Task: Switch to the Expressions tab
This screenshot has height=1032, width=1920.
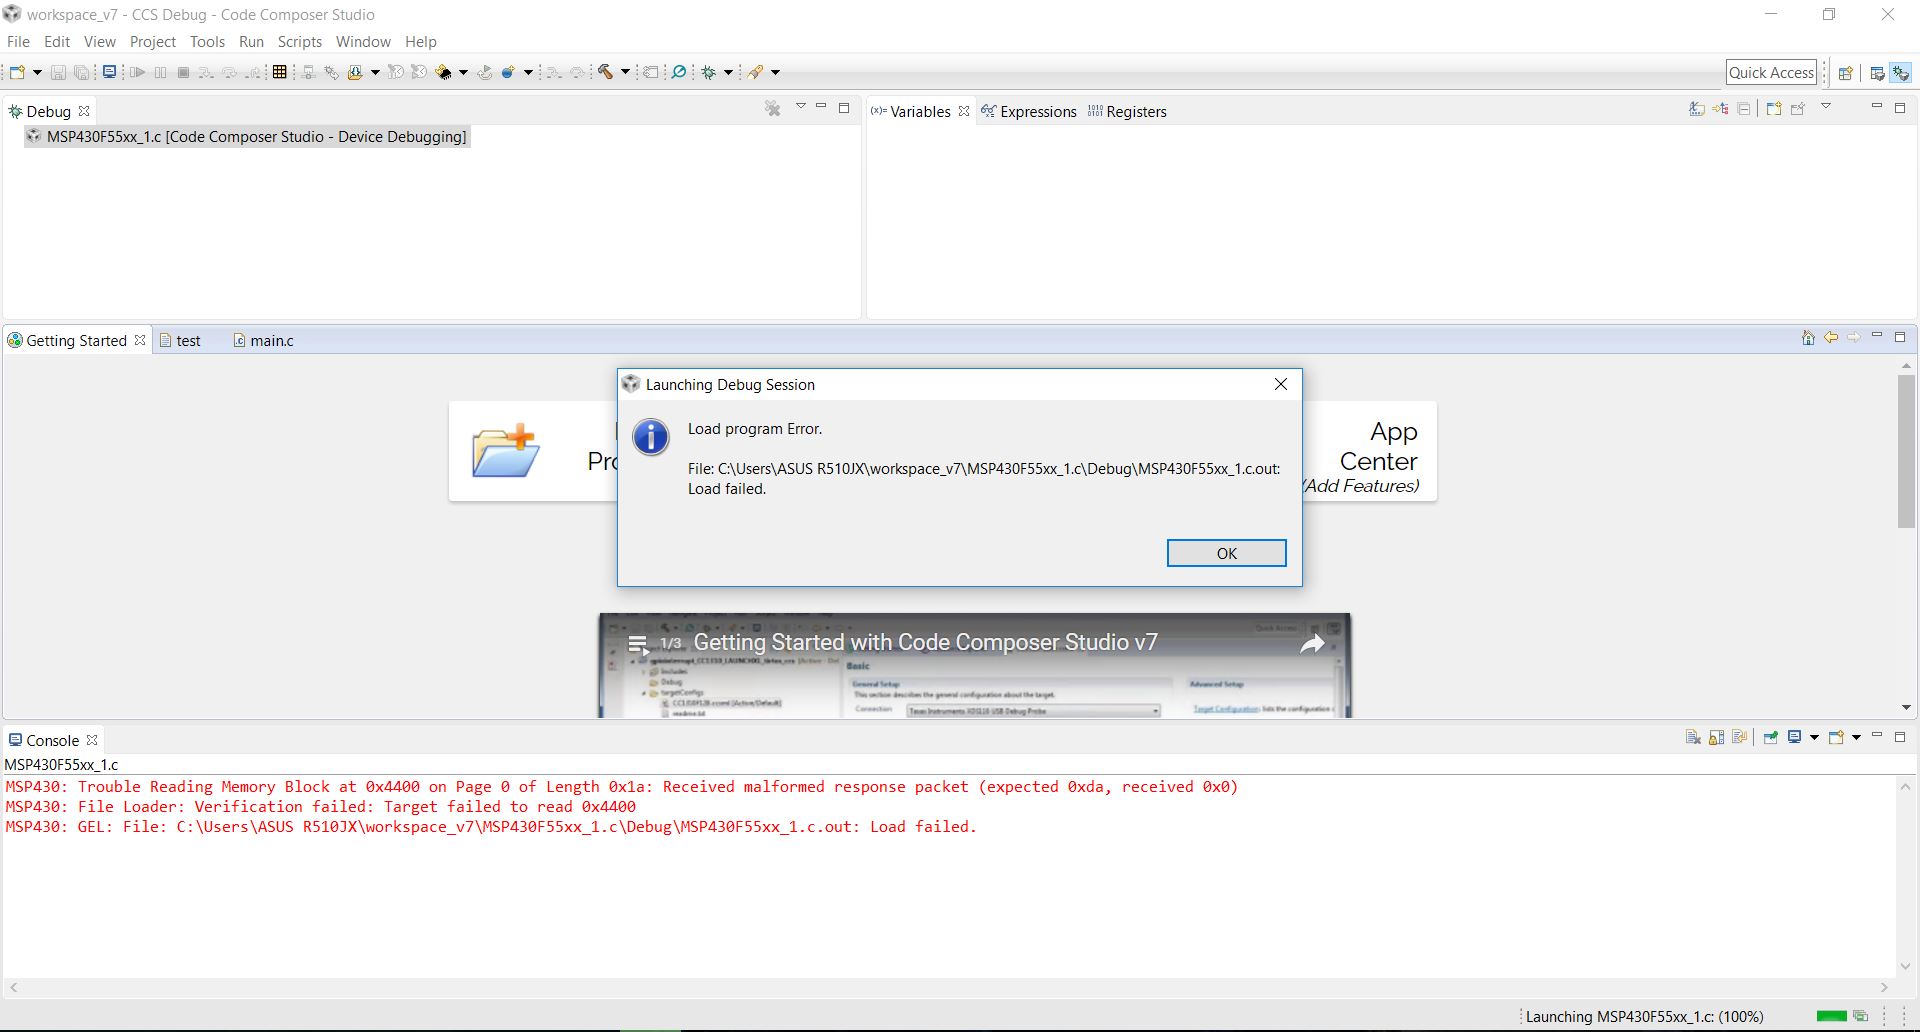Action: (x=1028, y=111)
